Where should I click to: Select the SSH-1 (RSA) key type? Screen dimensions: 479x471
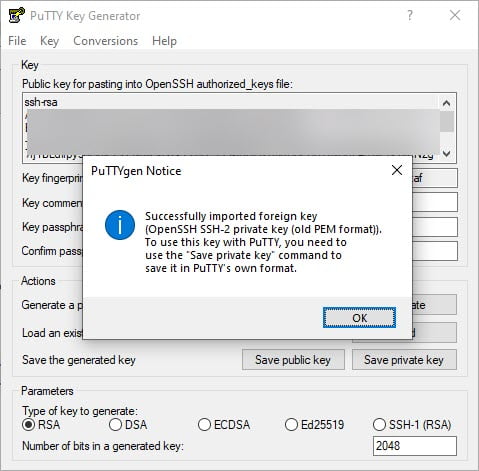point(412,425)
